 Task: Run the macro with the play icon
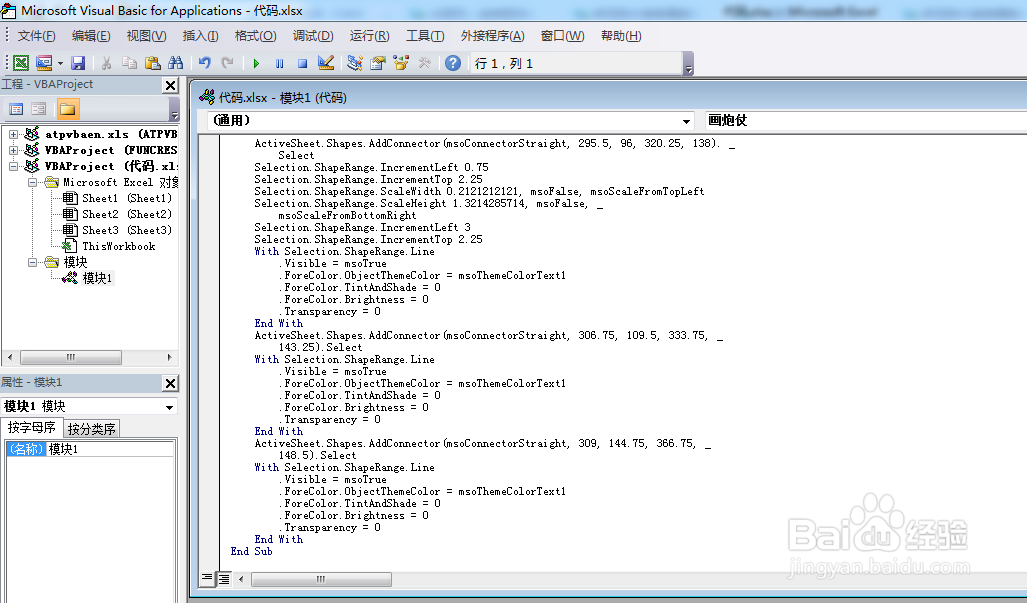coord(256,63)
